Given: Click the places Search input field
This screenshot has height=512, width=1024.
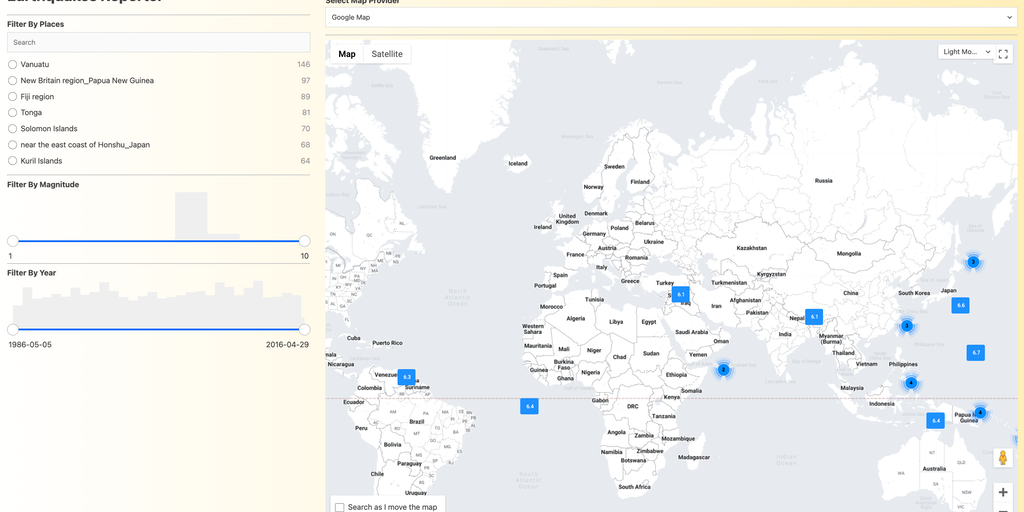Looking at the screenshot, I should (158, 42).
